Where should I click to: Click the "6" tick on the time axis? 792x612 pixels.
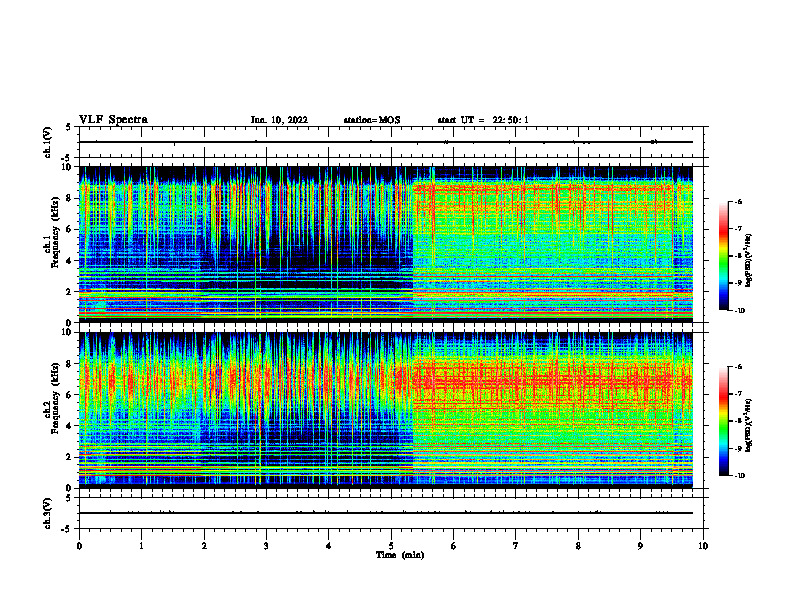click(454, 546)
